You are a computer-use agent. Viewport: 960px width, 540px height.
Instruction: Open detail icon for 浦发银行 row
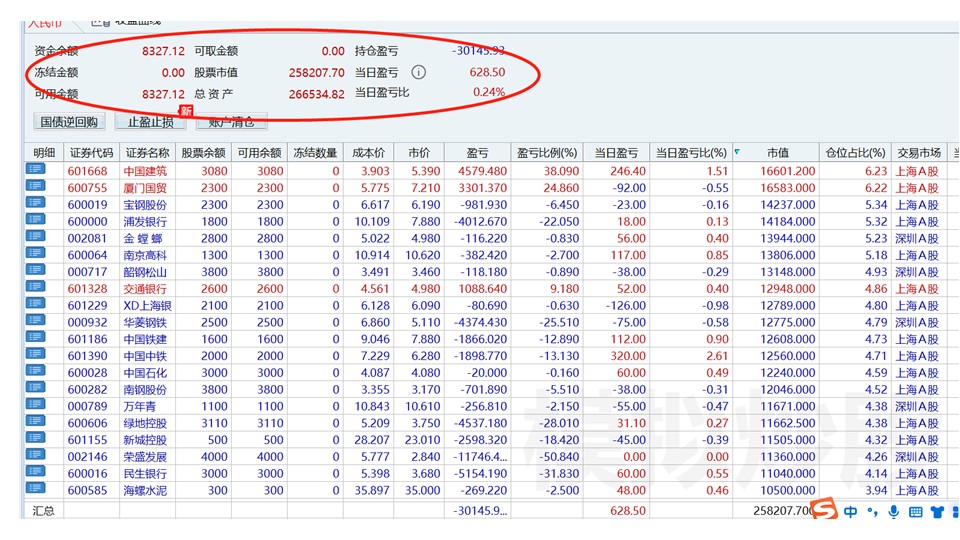[36, 220]
